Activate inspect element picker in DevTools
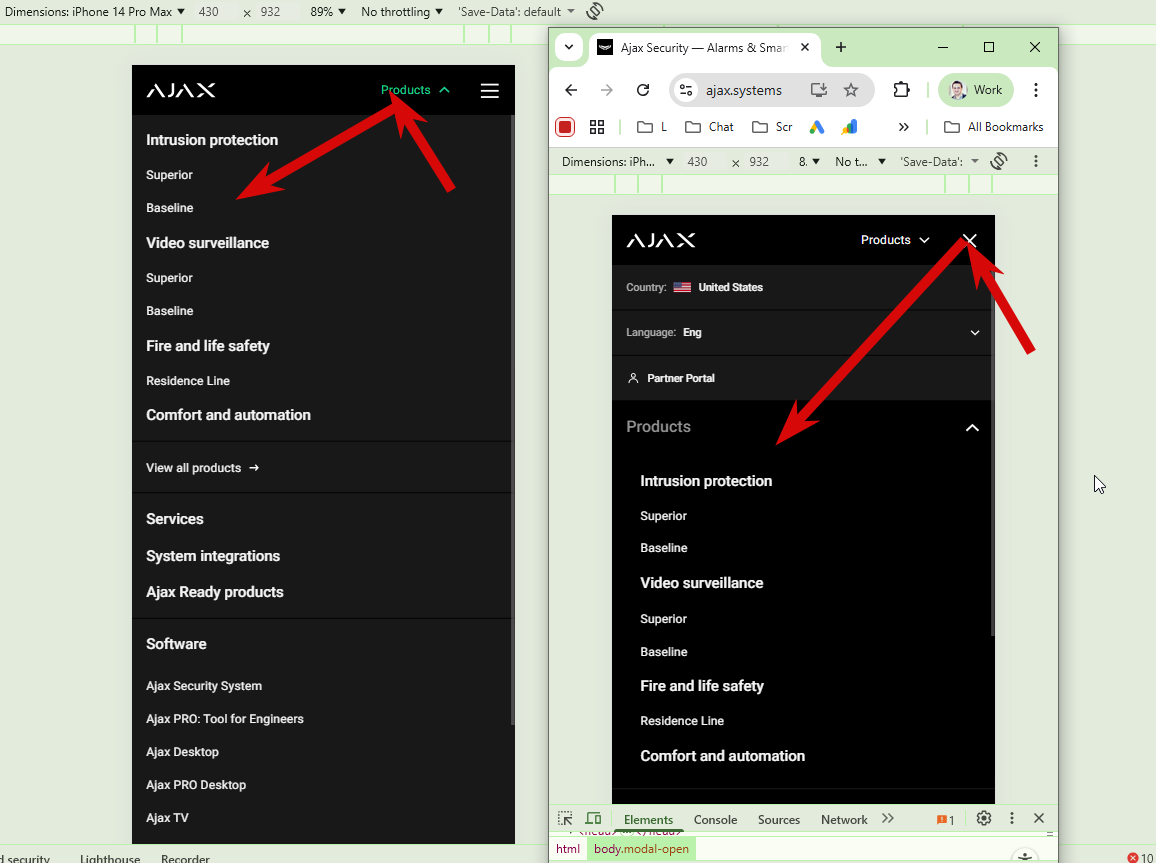Screen dimensions: 1156x863 click(565, 819)
